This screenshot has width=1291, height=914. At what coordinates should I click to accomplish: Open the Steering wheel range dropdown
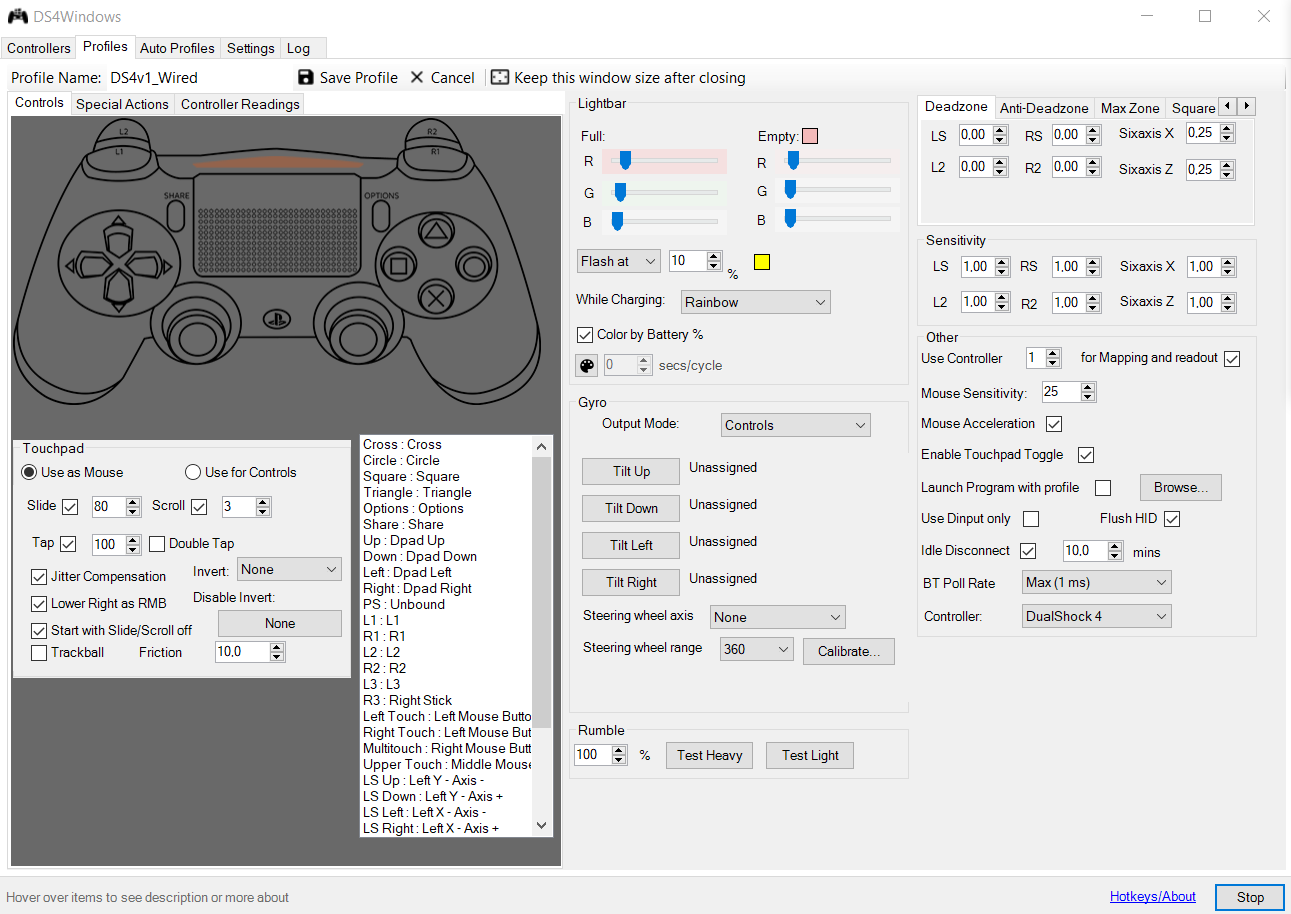pyautogui.click(x=757, y=649)
